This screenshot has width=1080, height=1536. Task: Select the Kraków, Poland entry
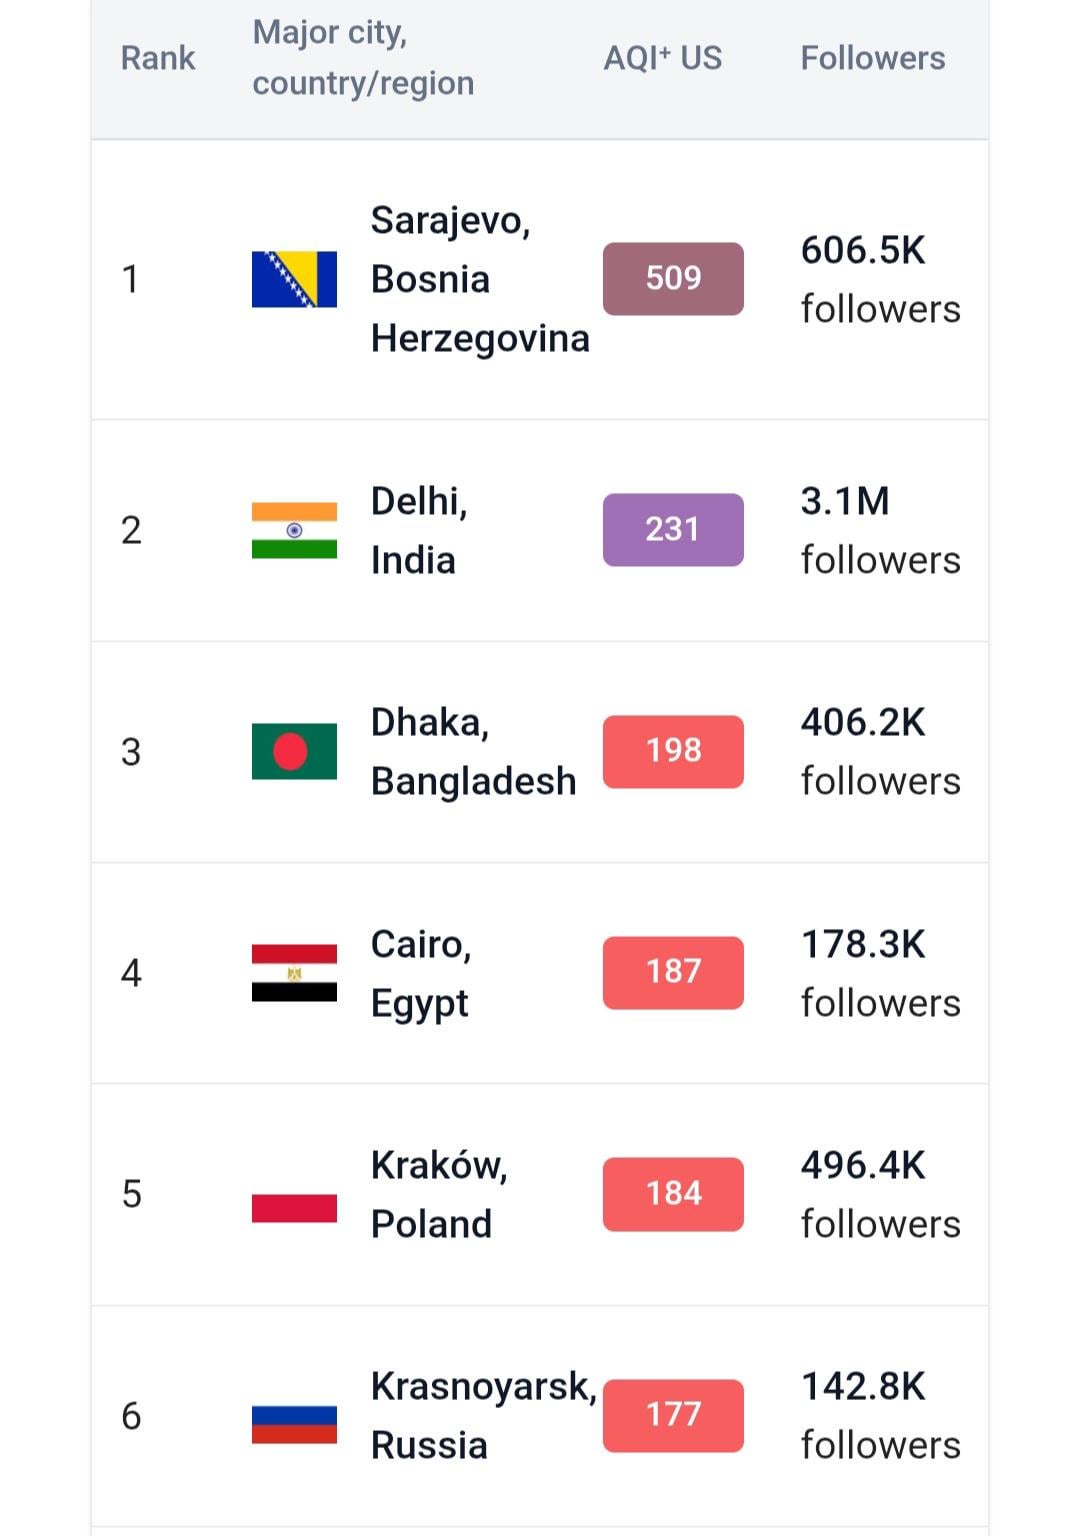[x=439, y=1194]
